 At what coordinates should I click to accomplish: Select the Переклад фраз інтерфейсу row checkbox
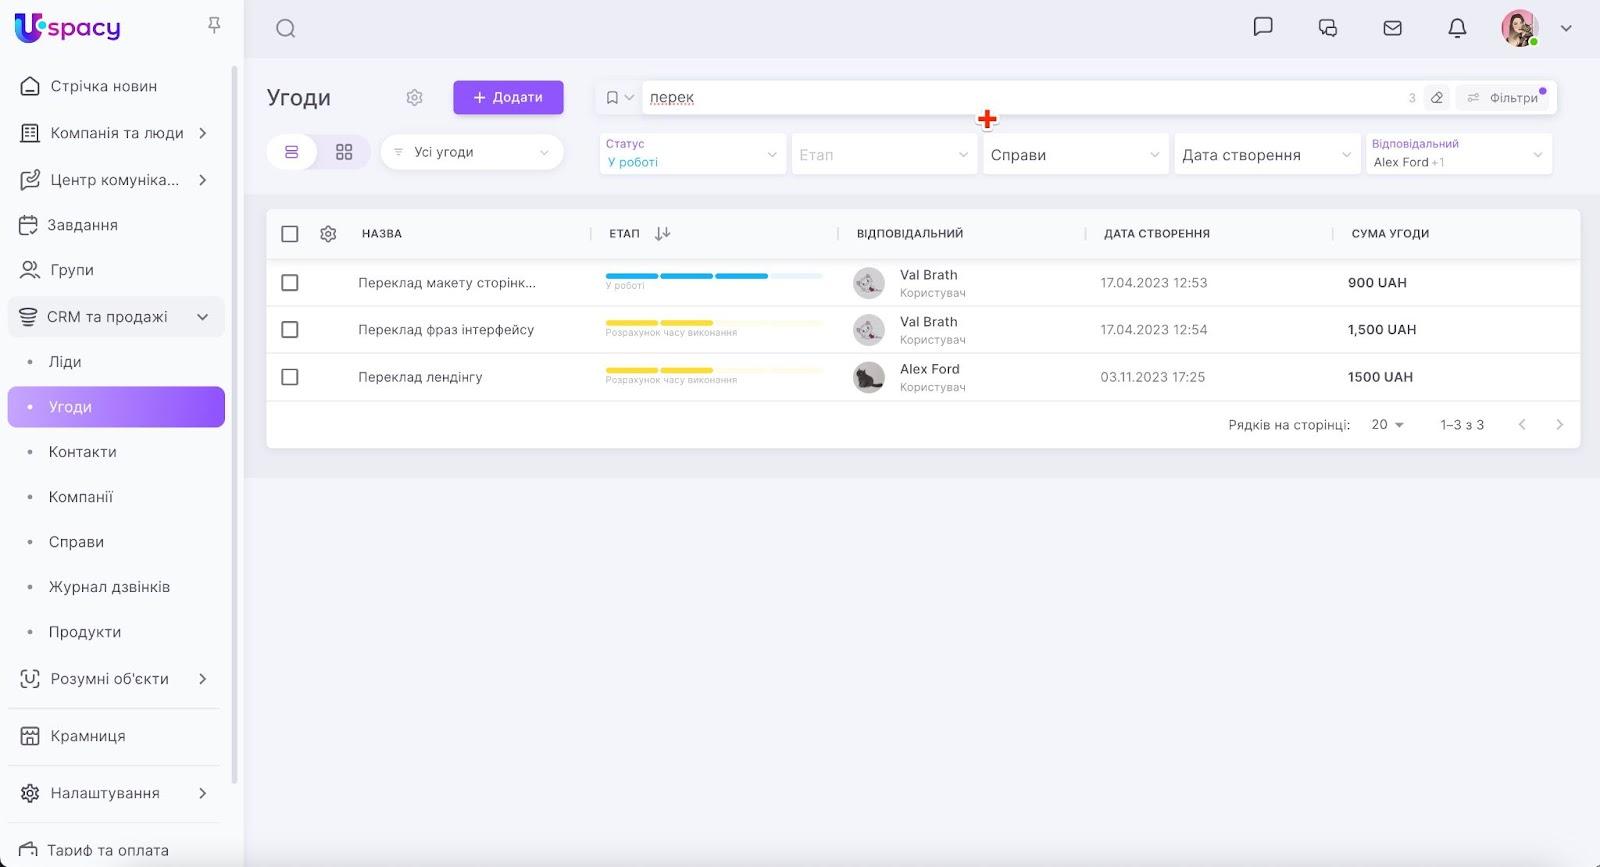(290, 330)
